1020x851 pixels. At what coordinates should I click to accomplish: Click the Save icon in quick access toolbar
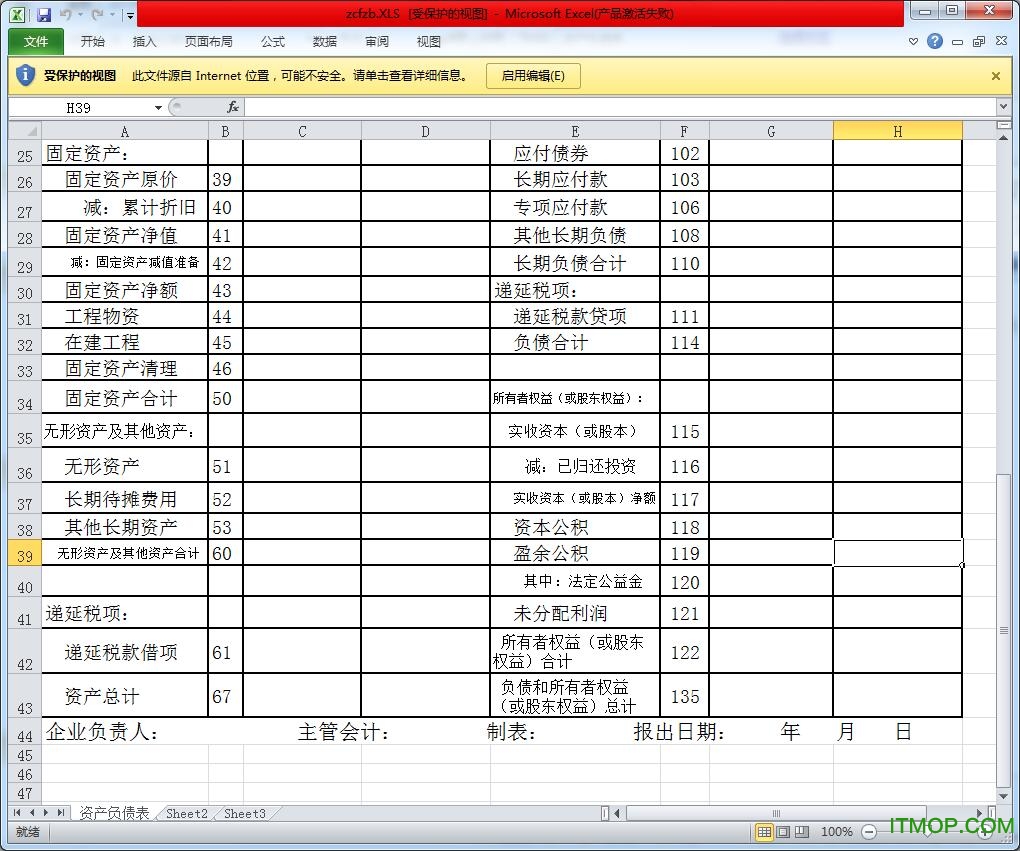pyautogui.click(x=43, y=14)
